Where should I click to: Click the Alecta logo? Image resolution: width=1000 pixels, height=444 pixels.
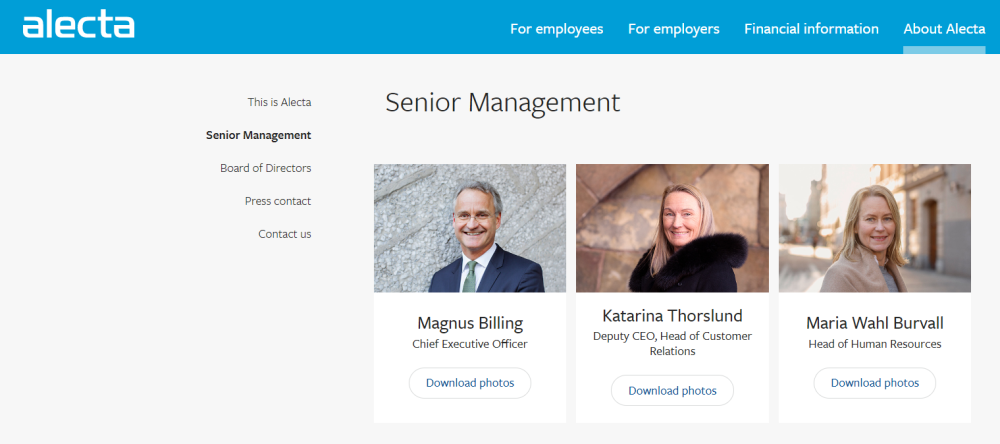point(78,26)
